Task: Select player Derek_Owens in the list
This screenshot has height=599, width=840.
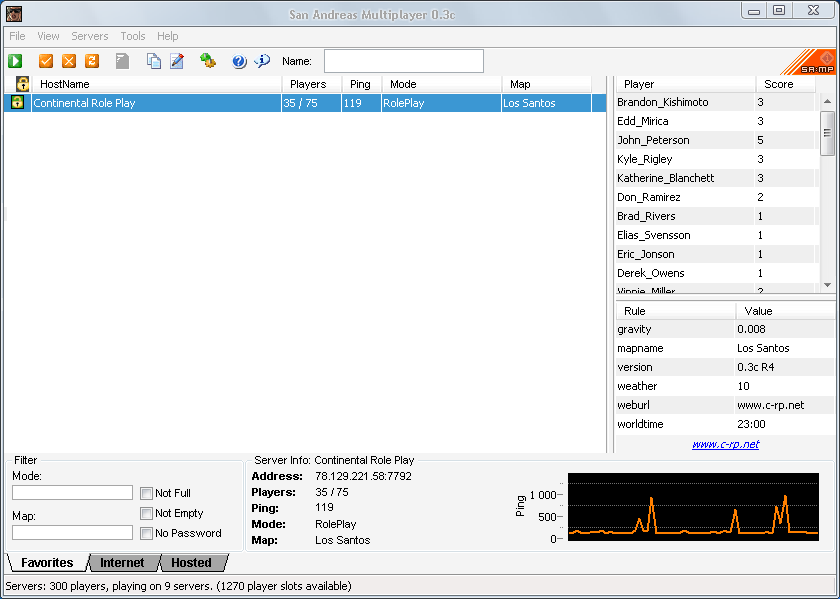Action: pyautogui.click(x=717, y=273)
